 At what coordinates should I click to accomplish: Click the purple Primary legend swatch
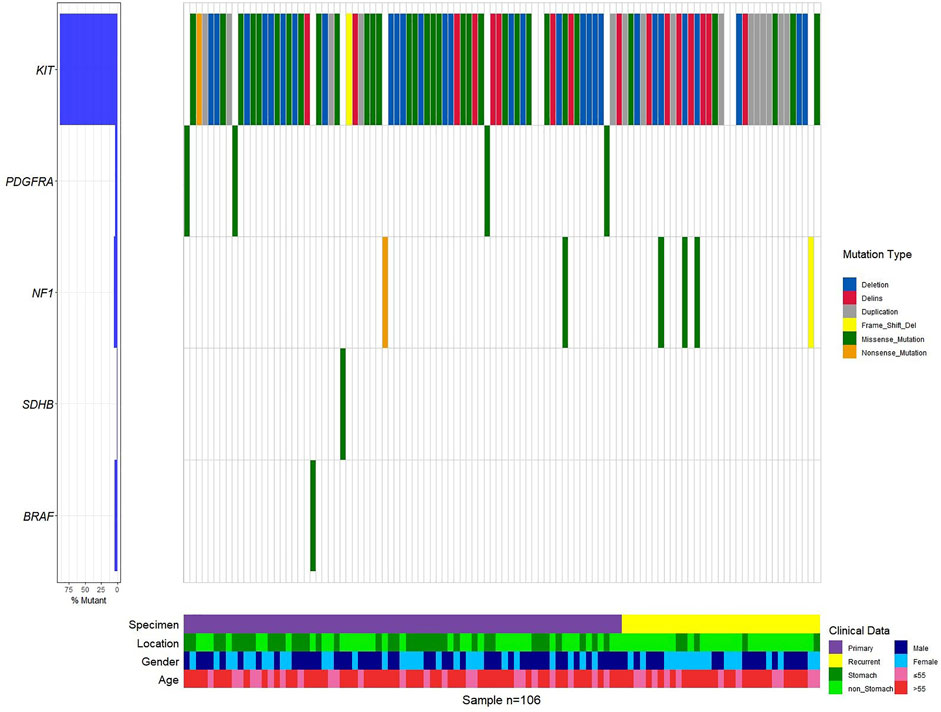tap(835, 648)
